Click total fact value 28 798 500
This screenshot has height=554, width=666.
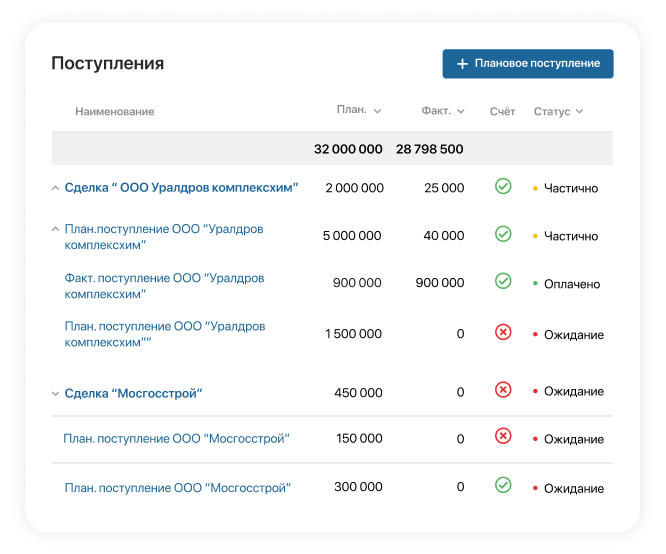[430, 149]
